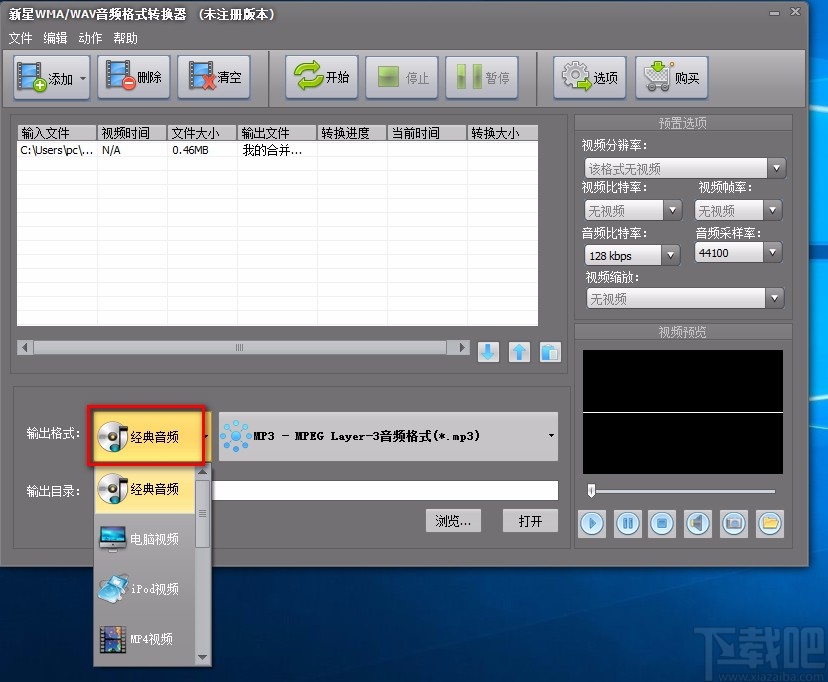Open the 音频比特率 128 kbps dropdown
This screenshot has height=682, width=828.
(x=670, y=255)
